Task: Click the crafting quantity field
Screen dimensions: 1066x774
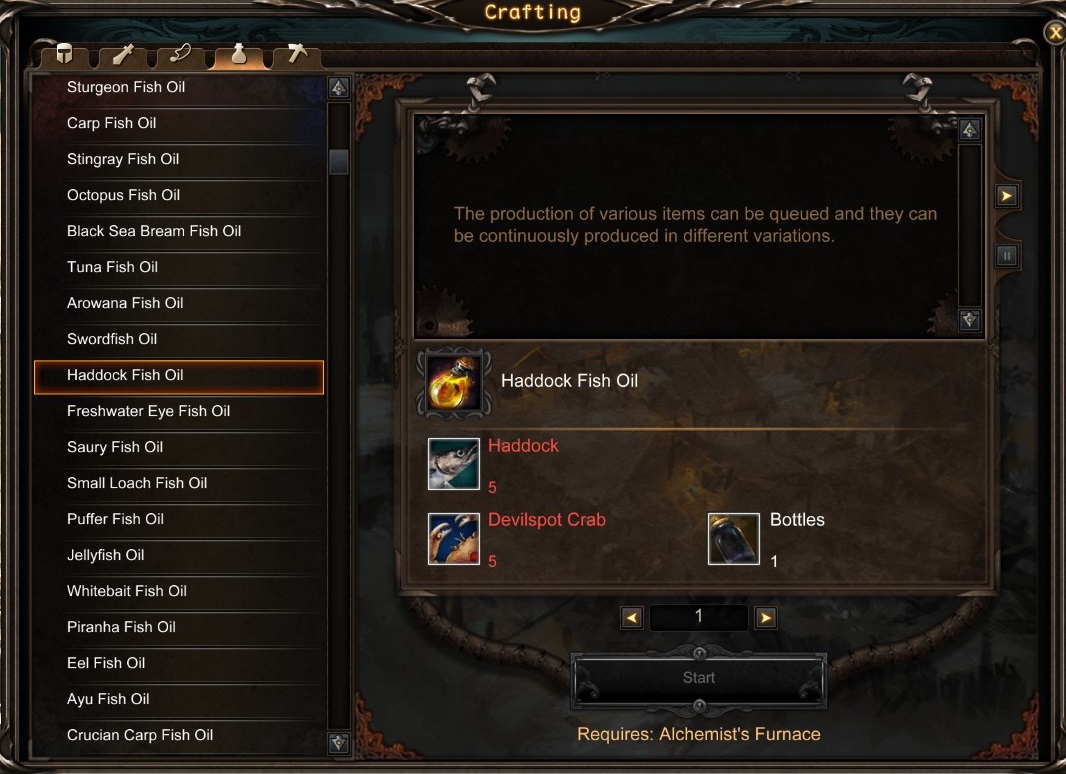Action: click(698, 617)
